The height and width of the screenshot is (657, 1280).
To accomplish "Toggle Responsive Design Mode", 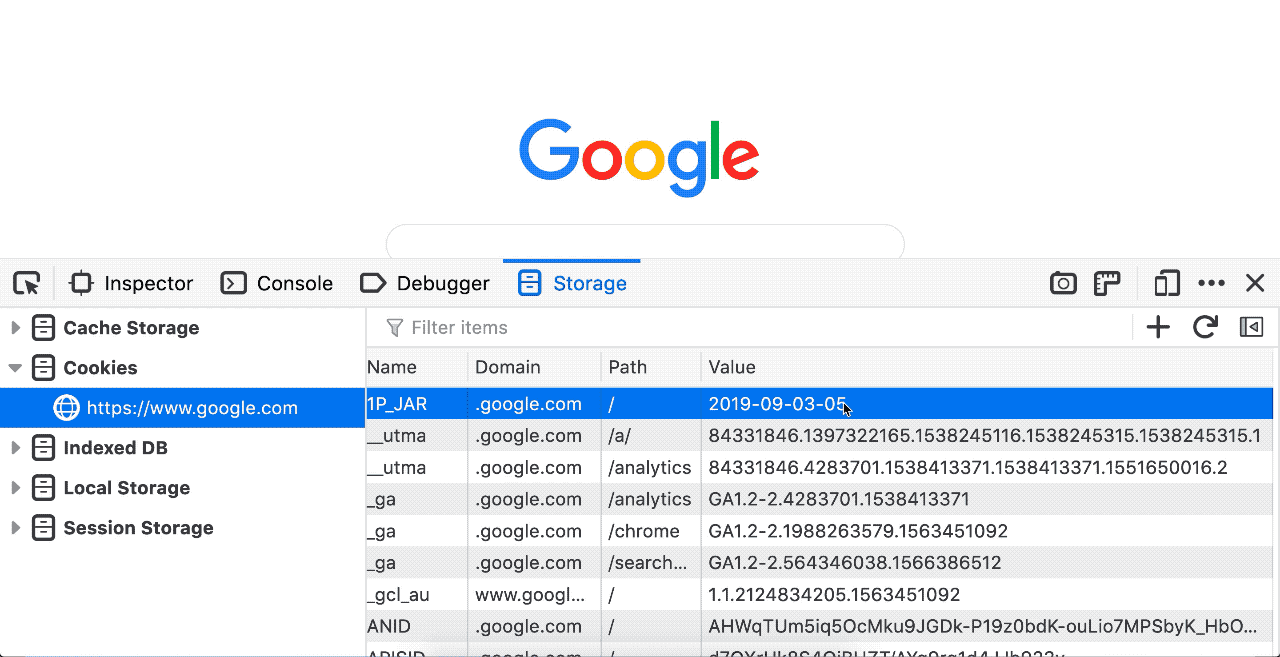I will coord(1166,283).
